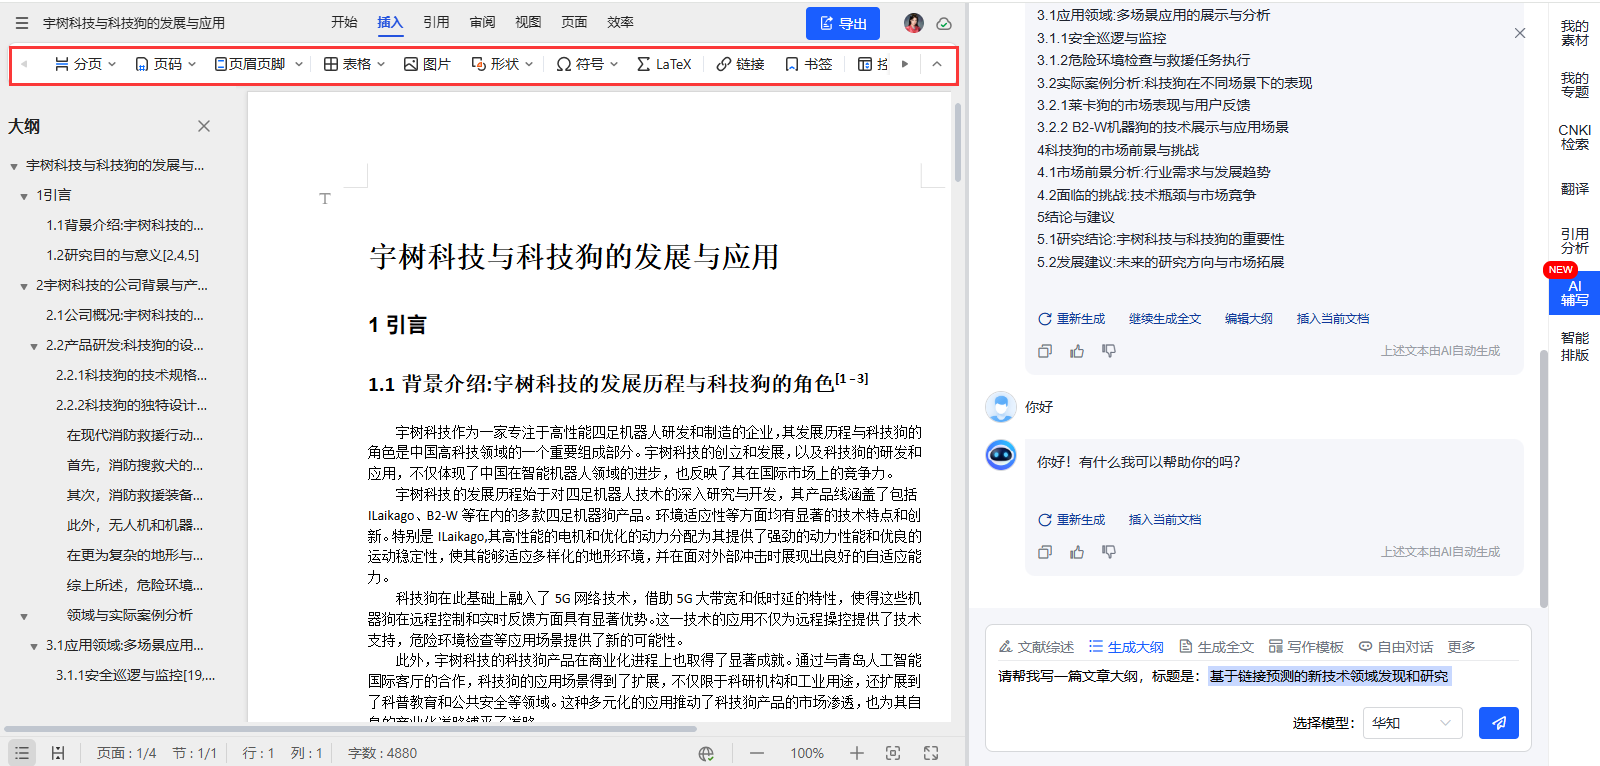1600x766 pixels.
Task: Select the 生成全文 mode tab
Action: pos(1216,647)
